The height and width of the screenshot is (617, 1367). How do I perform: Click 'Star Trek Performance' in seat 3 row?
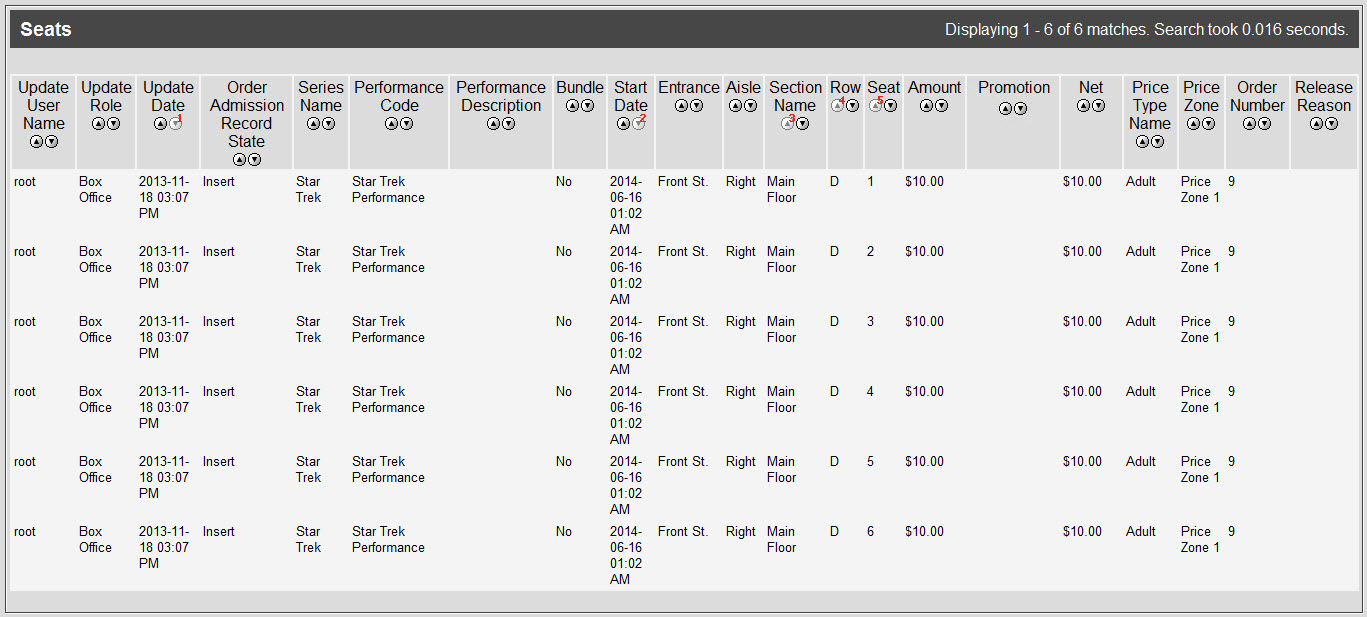click(x=388, y=330)
